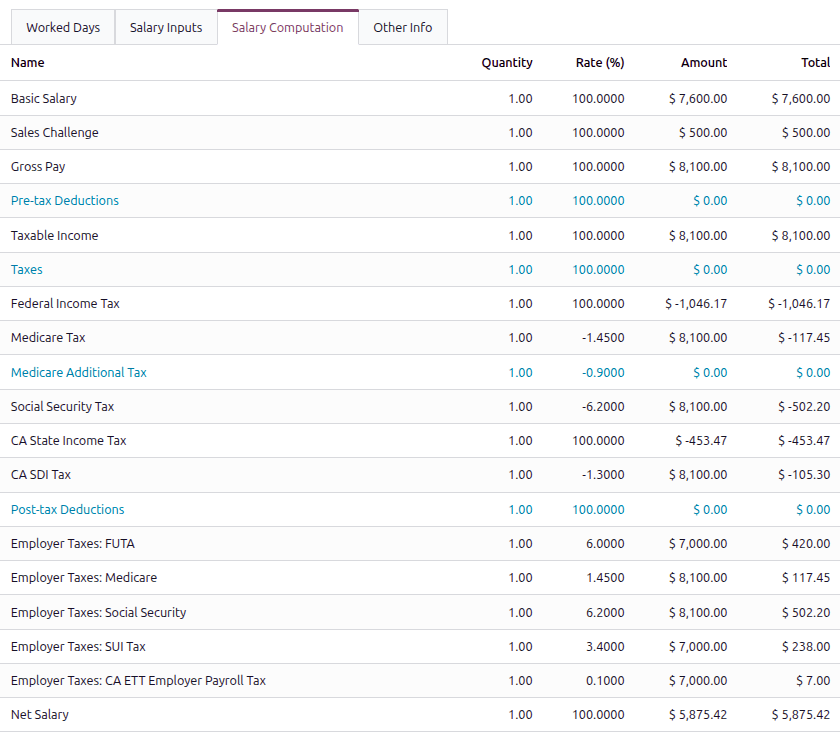Select the Federal Income Tax row name
This screenshot has width=840, height=732.
[65, 303]
